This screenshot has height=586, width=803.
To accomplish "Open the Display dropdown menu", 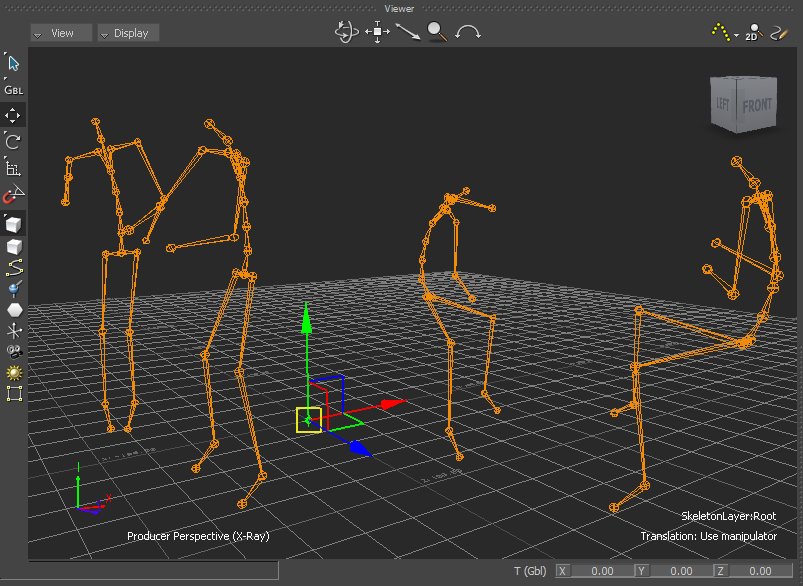I will point(128,33).
